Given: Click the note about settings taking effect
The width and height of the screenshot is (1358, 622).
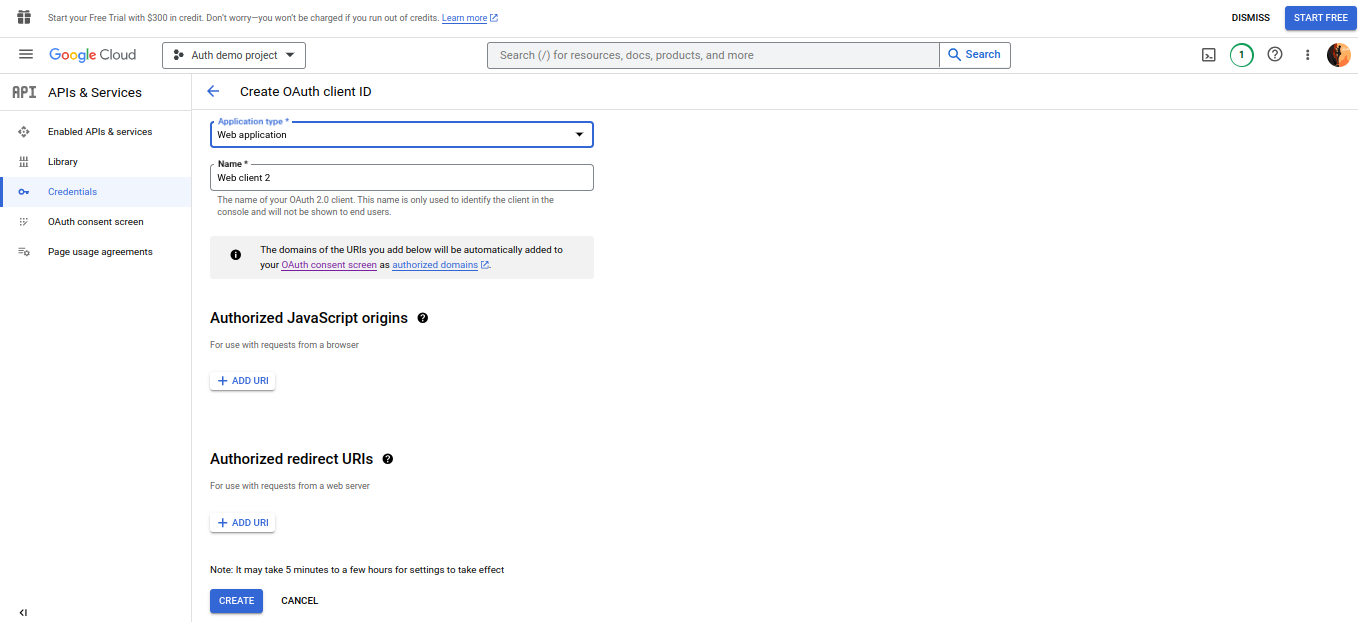Looking at the screenshot, I should [x=357, y=570].
